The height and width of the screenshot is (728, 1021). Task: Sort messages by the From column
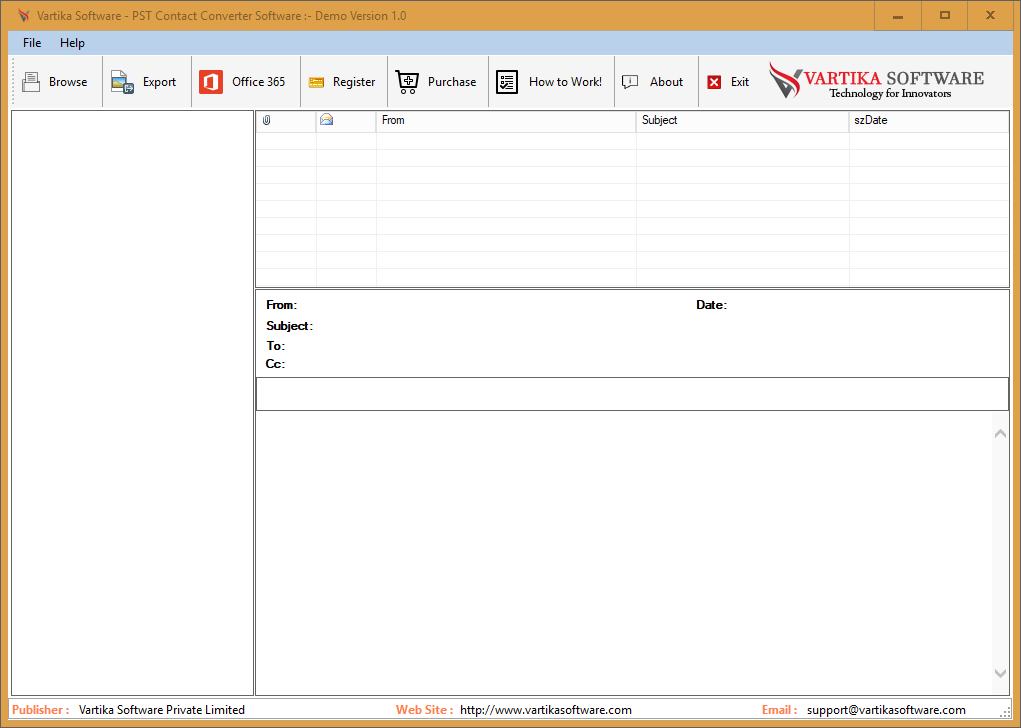point(506,120)
